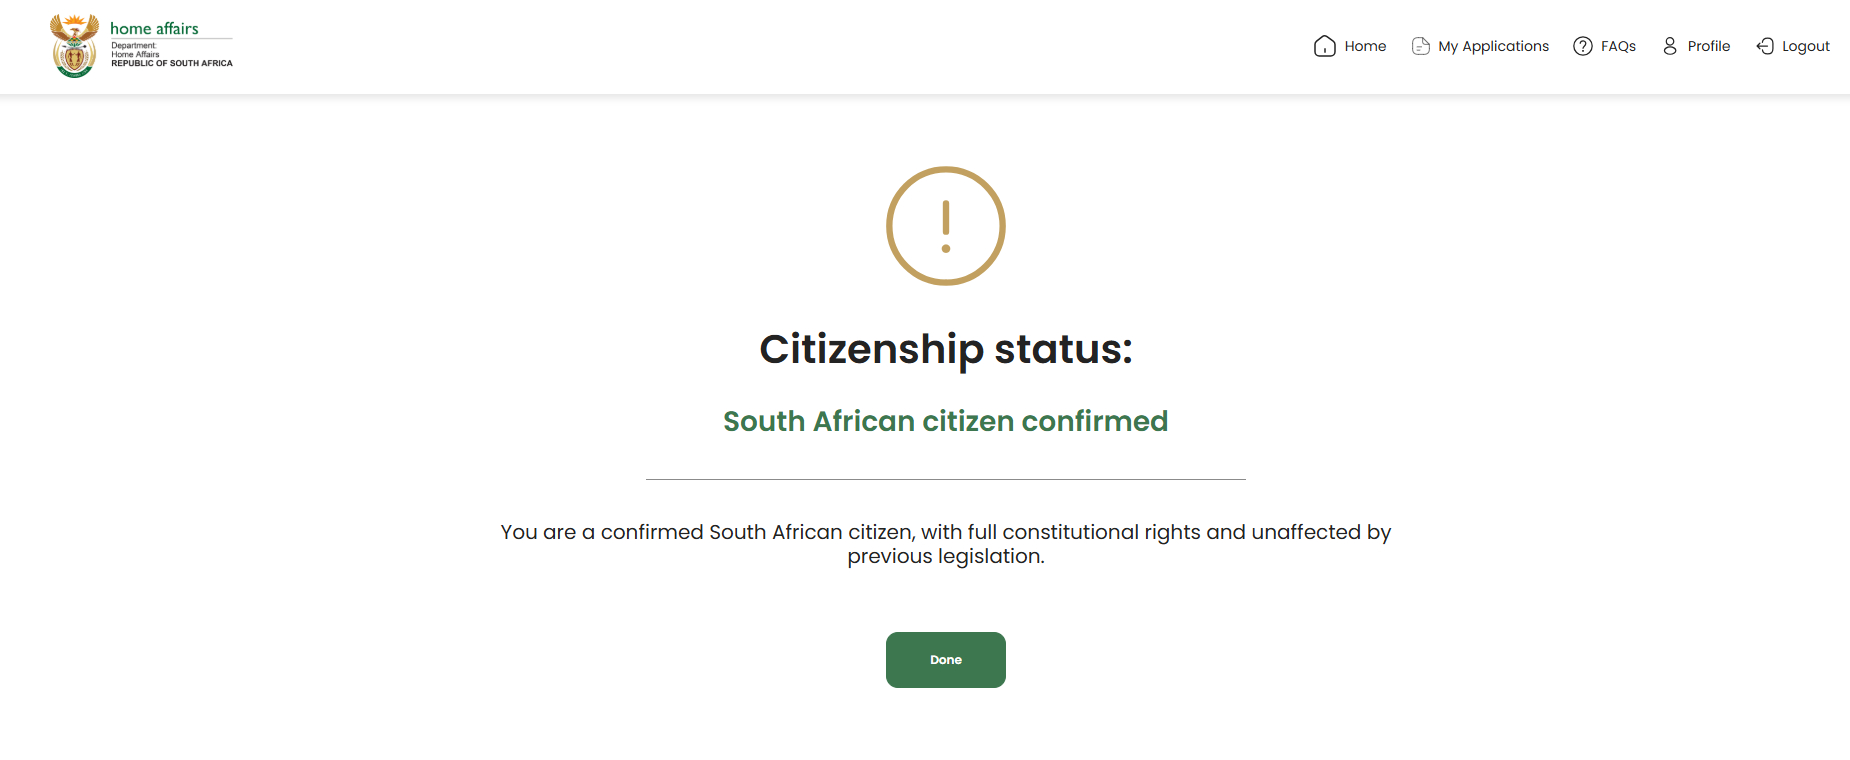Click the paragraph about full constitutional rights
Screen dimensions: 1850x760
coord(945,544)
